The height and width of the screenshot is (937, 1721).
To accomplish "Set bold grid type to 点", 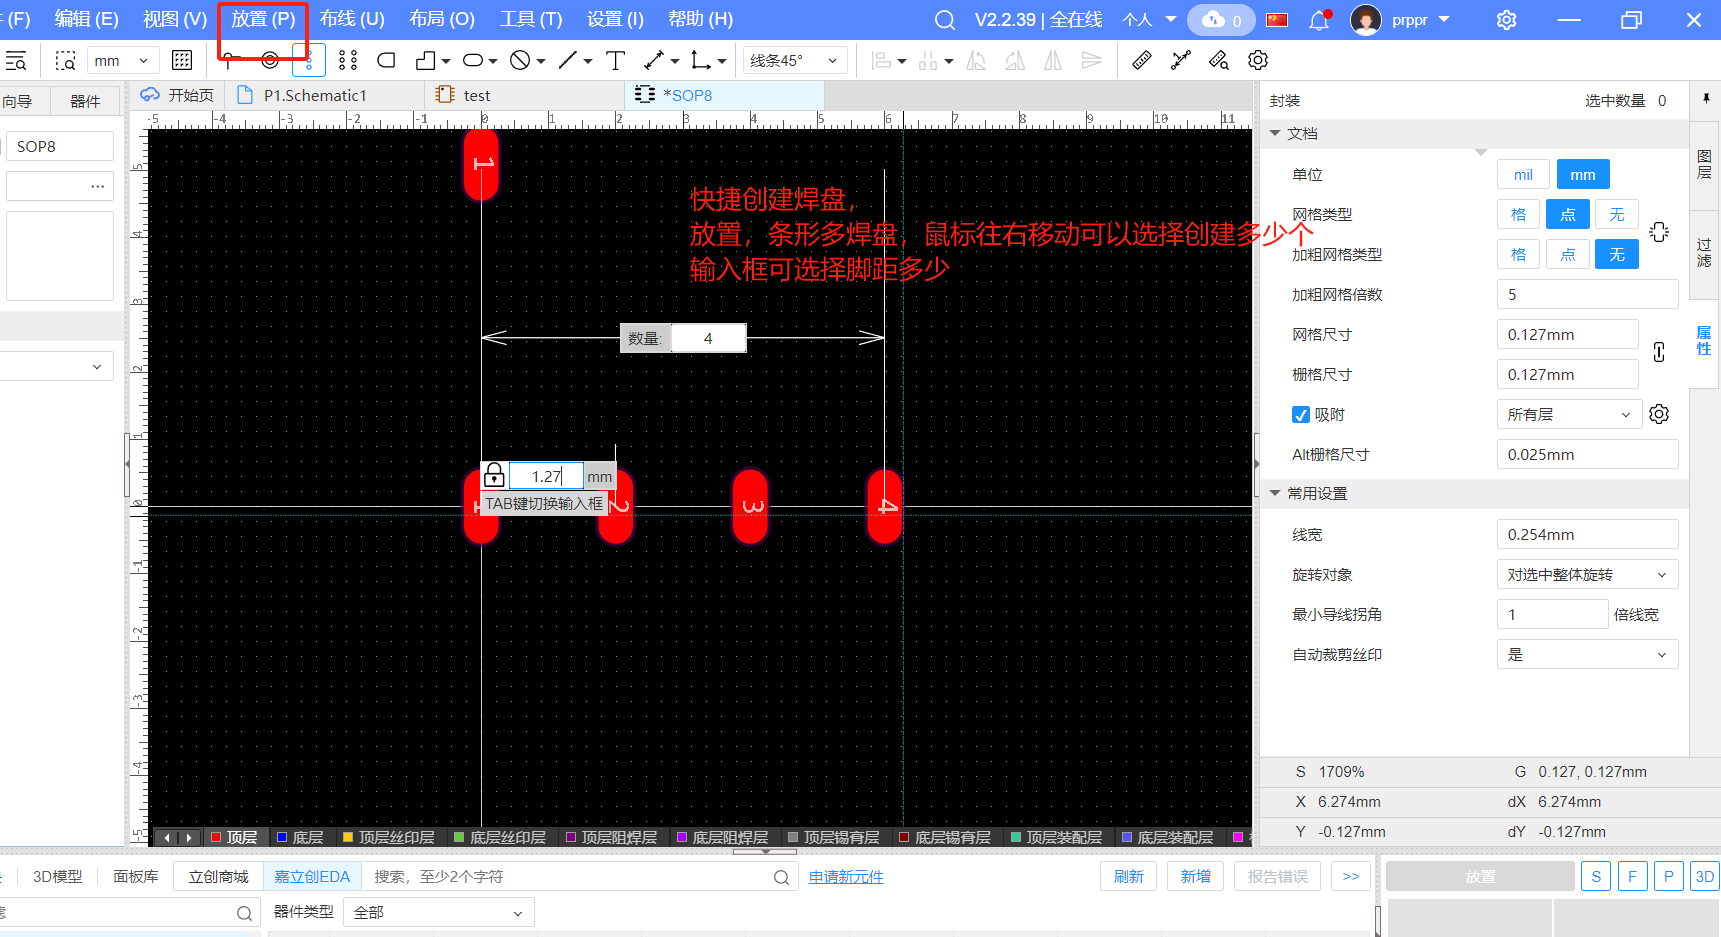I will pyautogui.click(x=1568, y=255).
